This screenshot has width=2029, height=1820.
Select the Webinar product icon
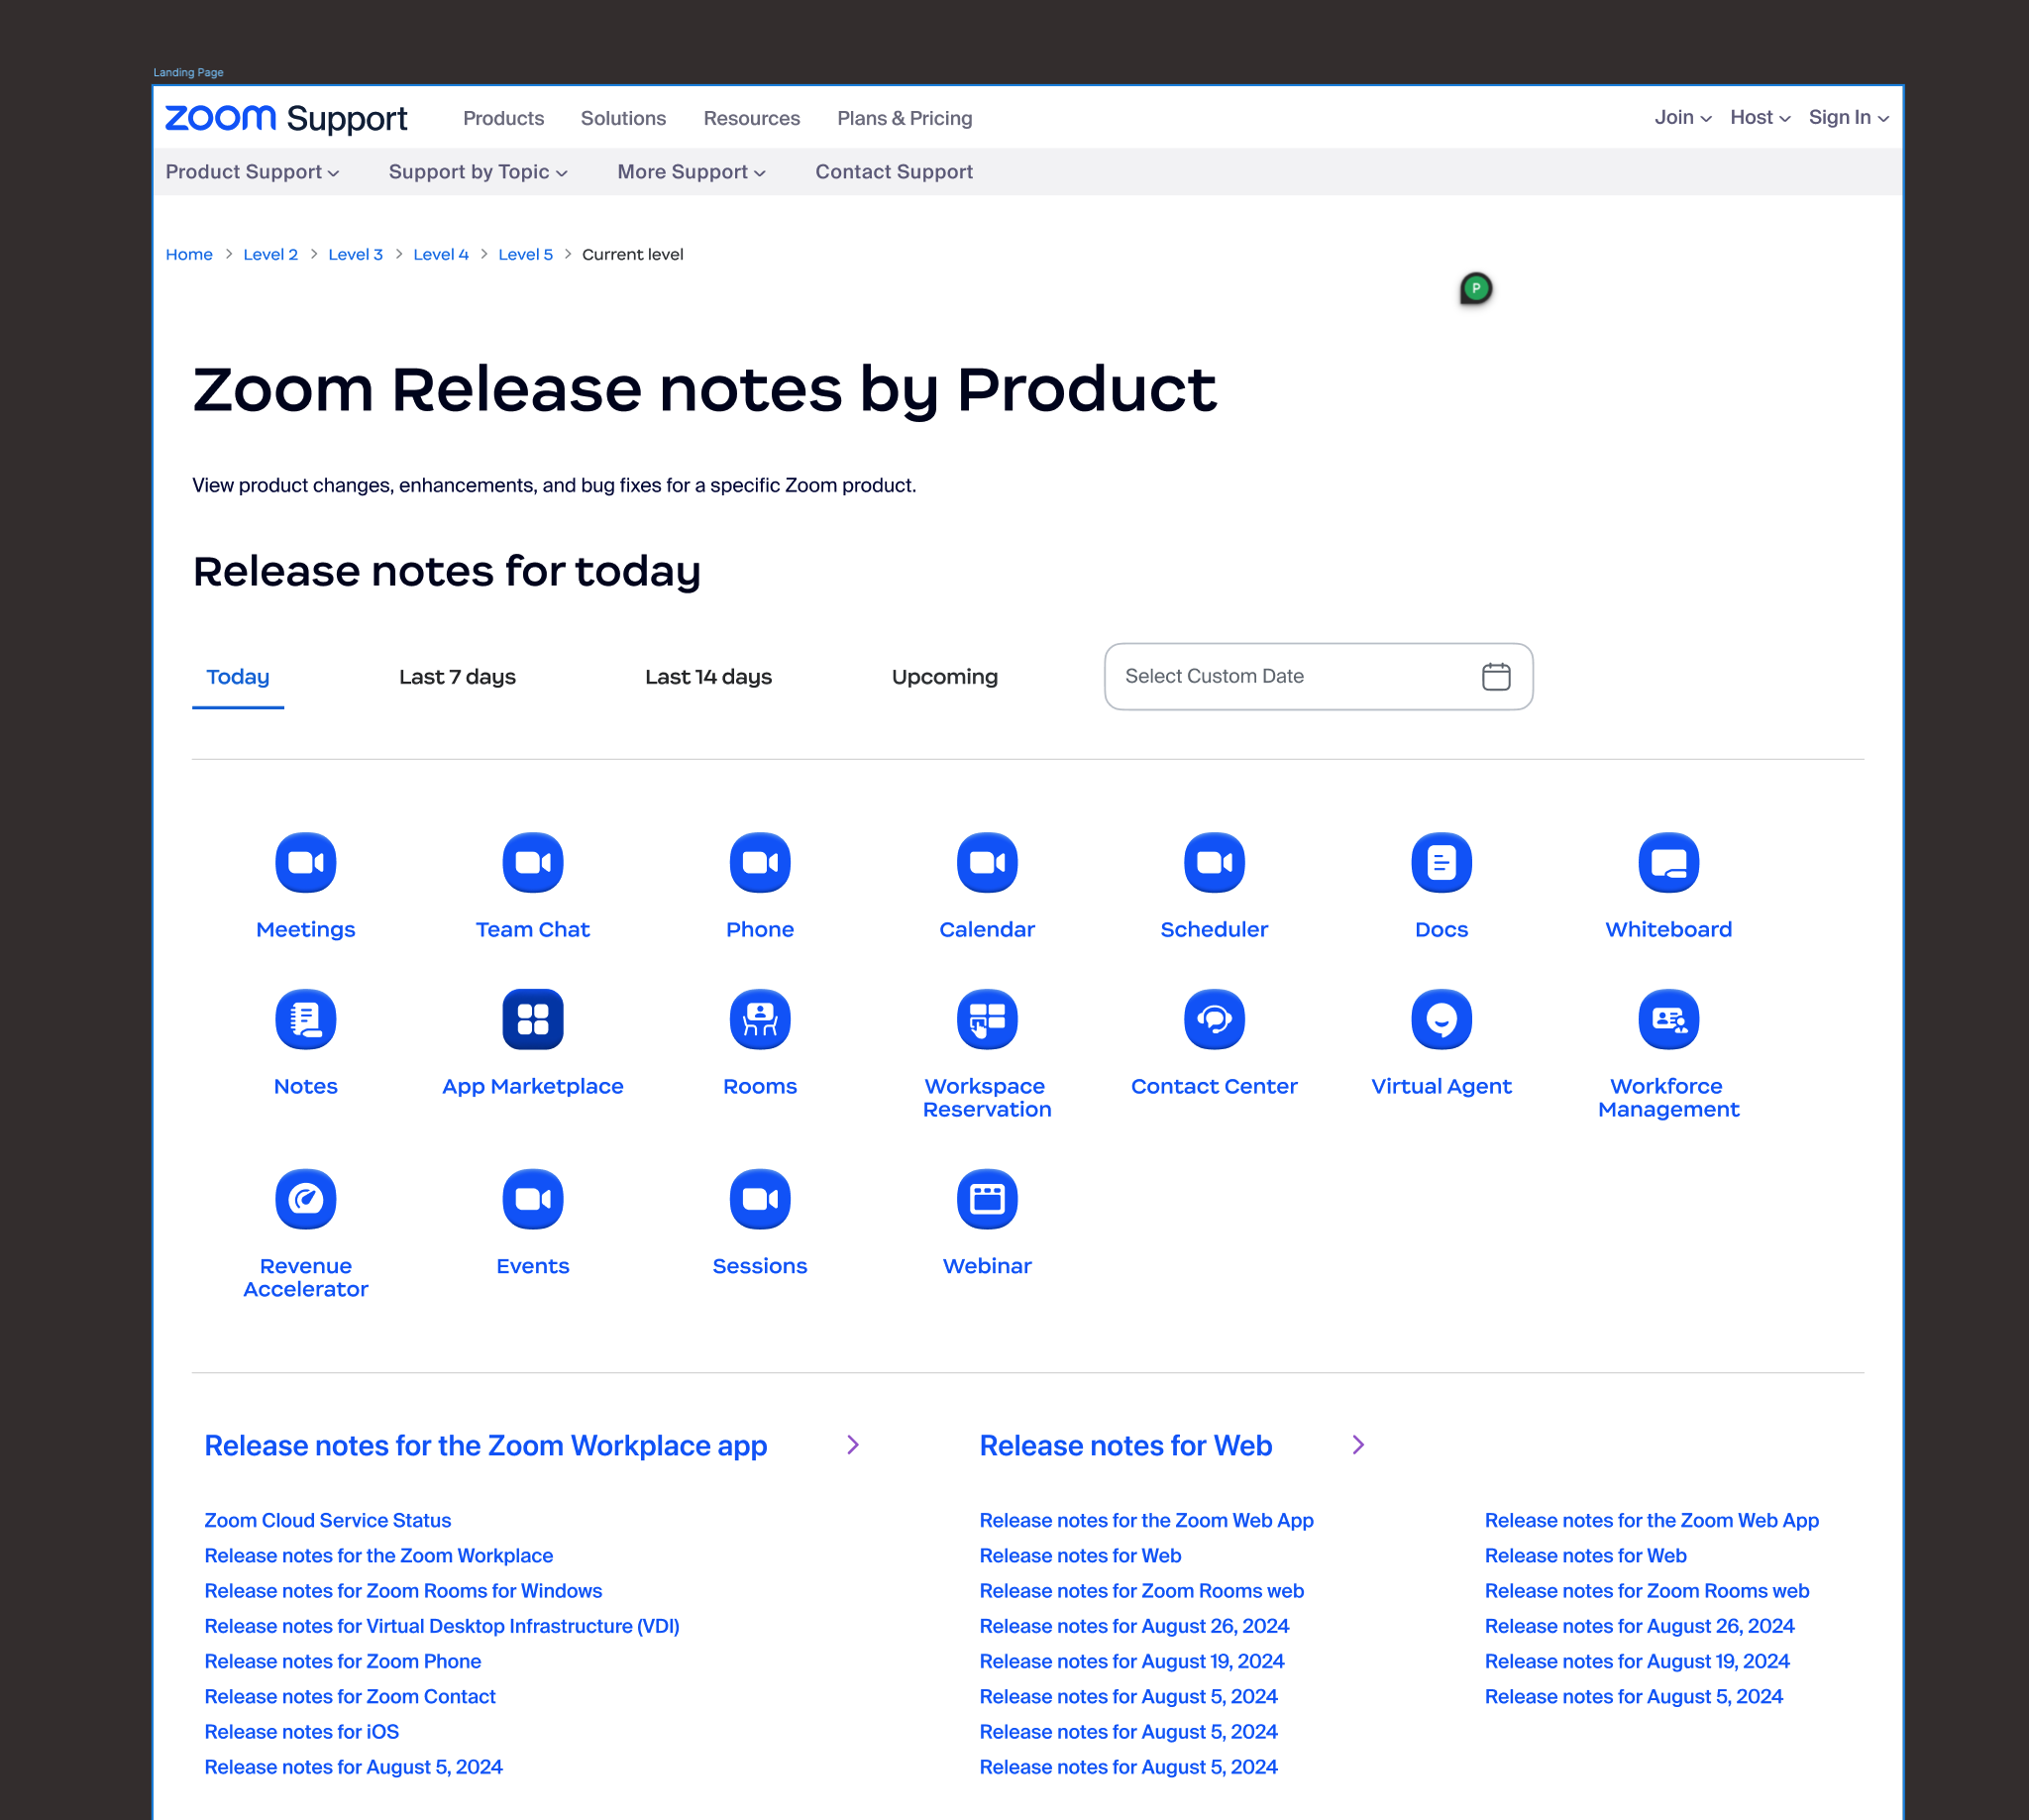coord(987,1198)
